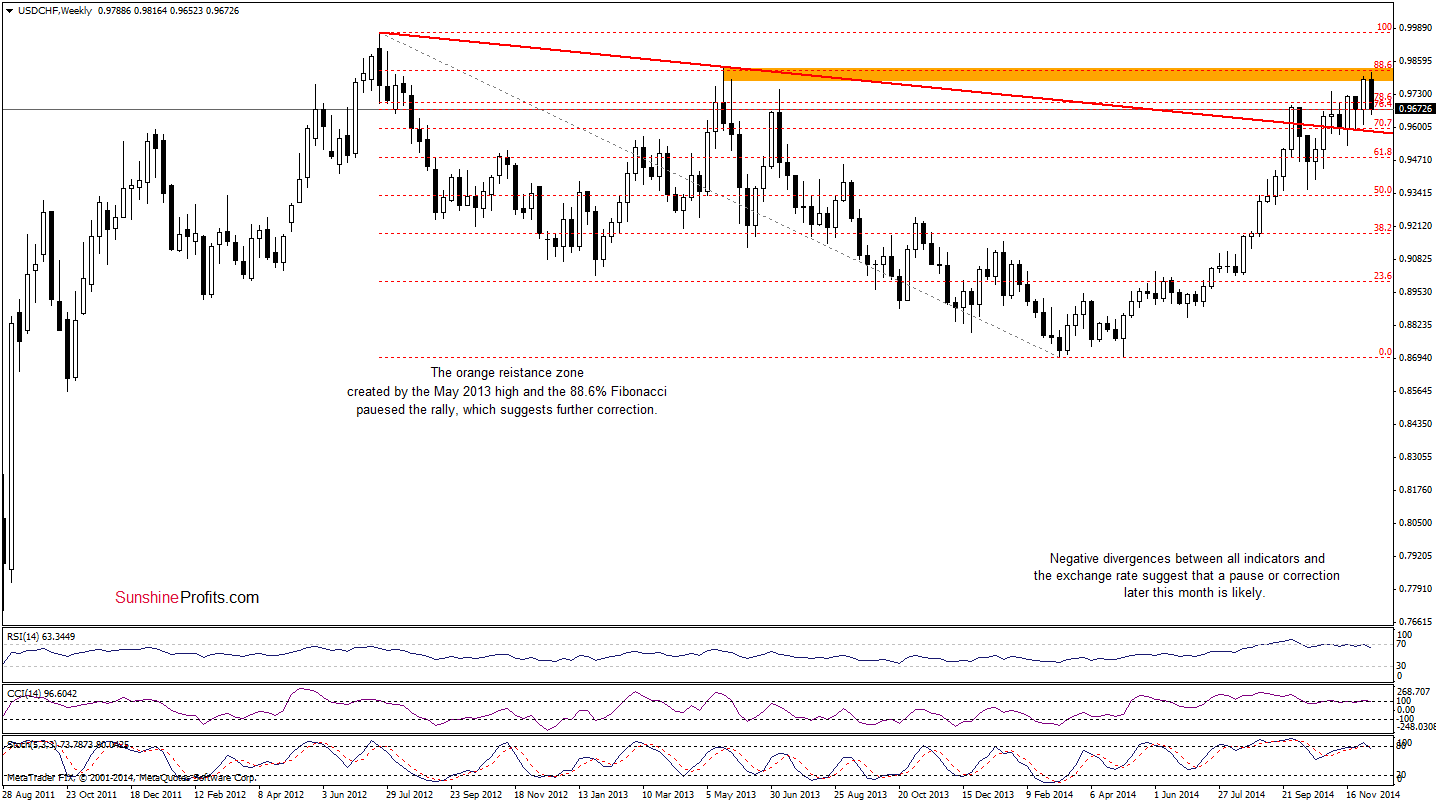The width and height of the screenshot is (1436, 803).
Task: Click the 10 Mar 2013 date label
Action: (x=668, y=794)
